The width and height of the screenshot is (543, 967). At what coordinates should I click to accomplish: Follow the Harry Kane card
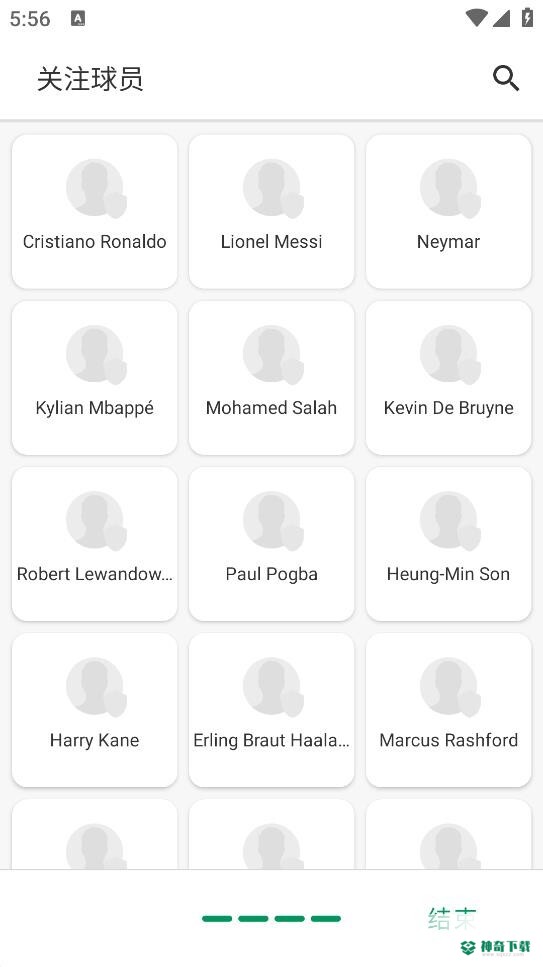click(94, 710)
